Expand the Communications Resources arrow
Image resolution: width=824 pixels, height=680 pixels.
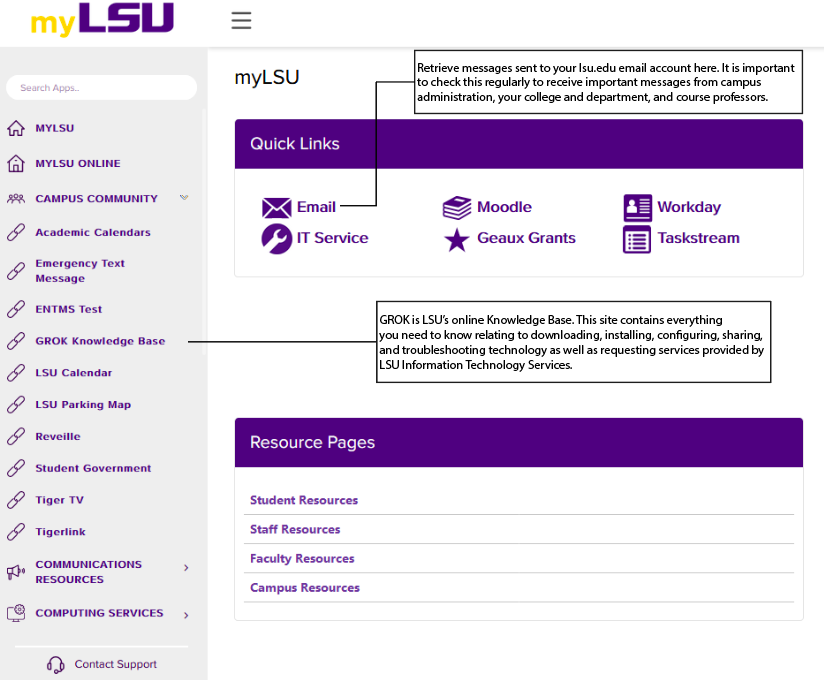pyautogui.click(x=186, y=568)
